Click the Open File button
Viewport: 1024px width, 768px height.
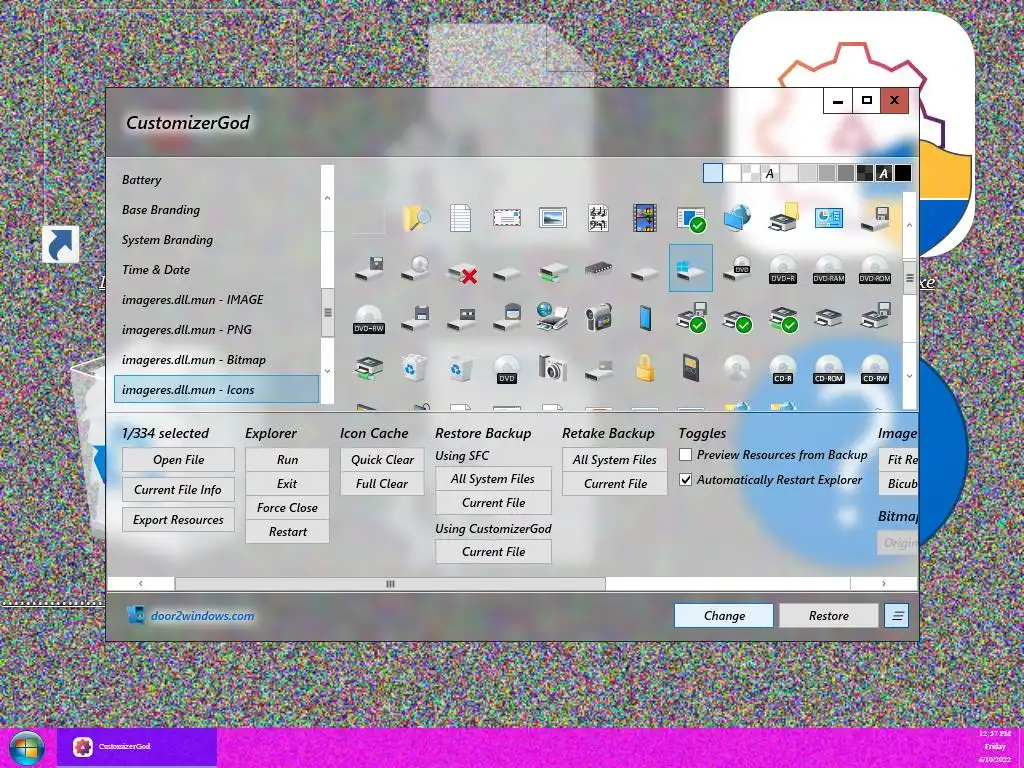click(178, 459)
